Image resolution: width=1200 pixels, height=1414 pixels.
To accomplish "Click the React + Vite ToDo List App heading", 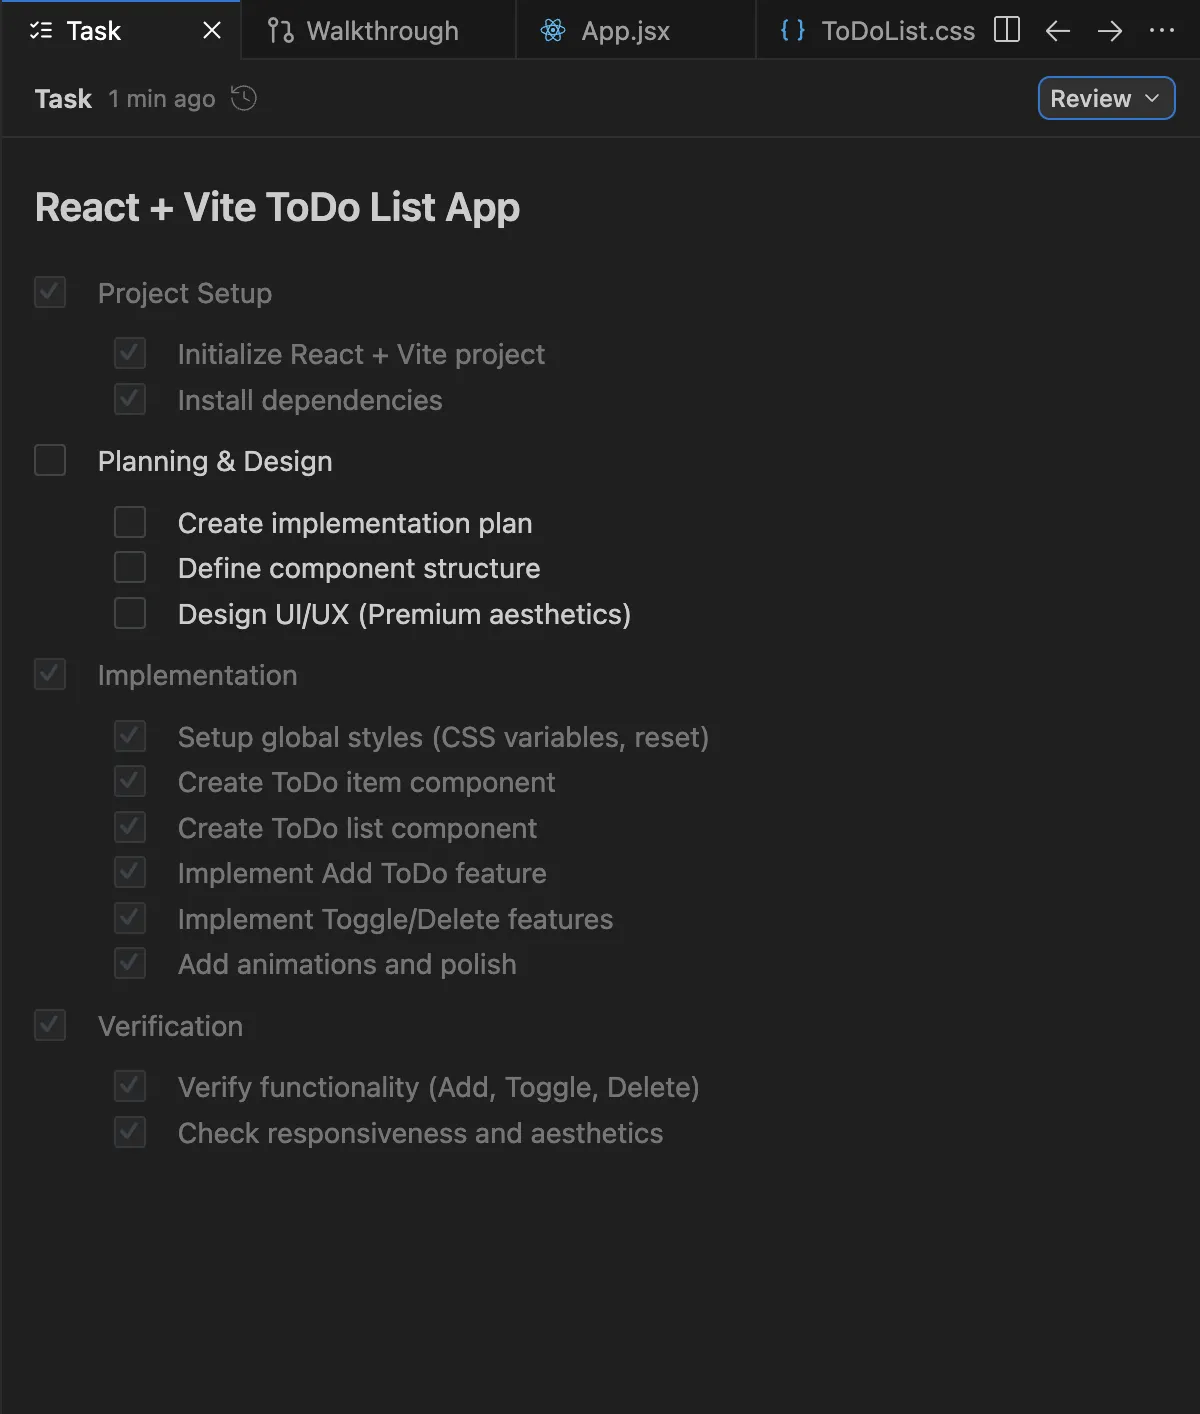I will point(277,208).
